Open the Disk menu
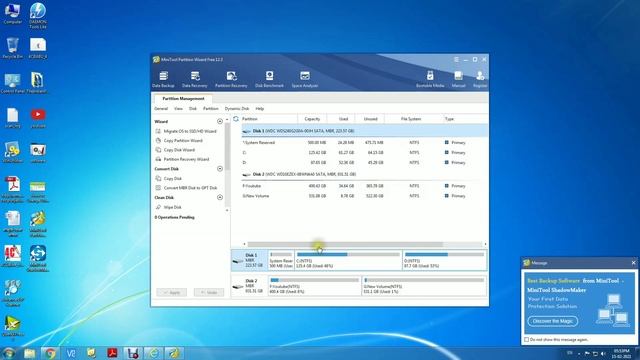 click(193, 109)
